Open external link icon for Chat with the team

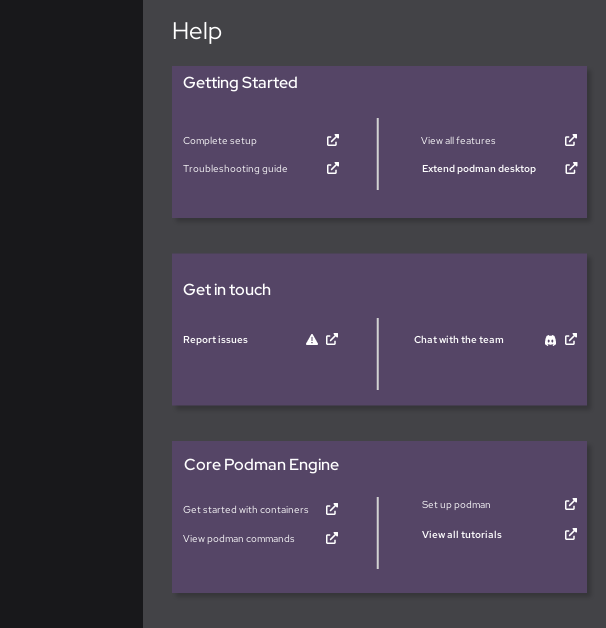[571, 339]
